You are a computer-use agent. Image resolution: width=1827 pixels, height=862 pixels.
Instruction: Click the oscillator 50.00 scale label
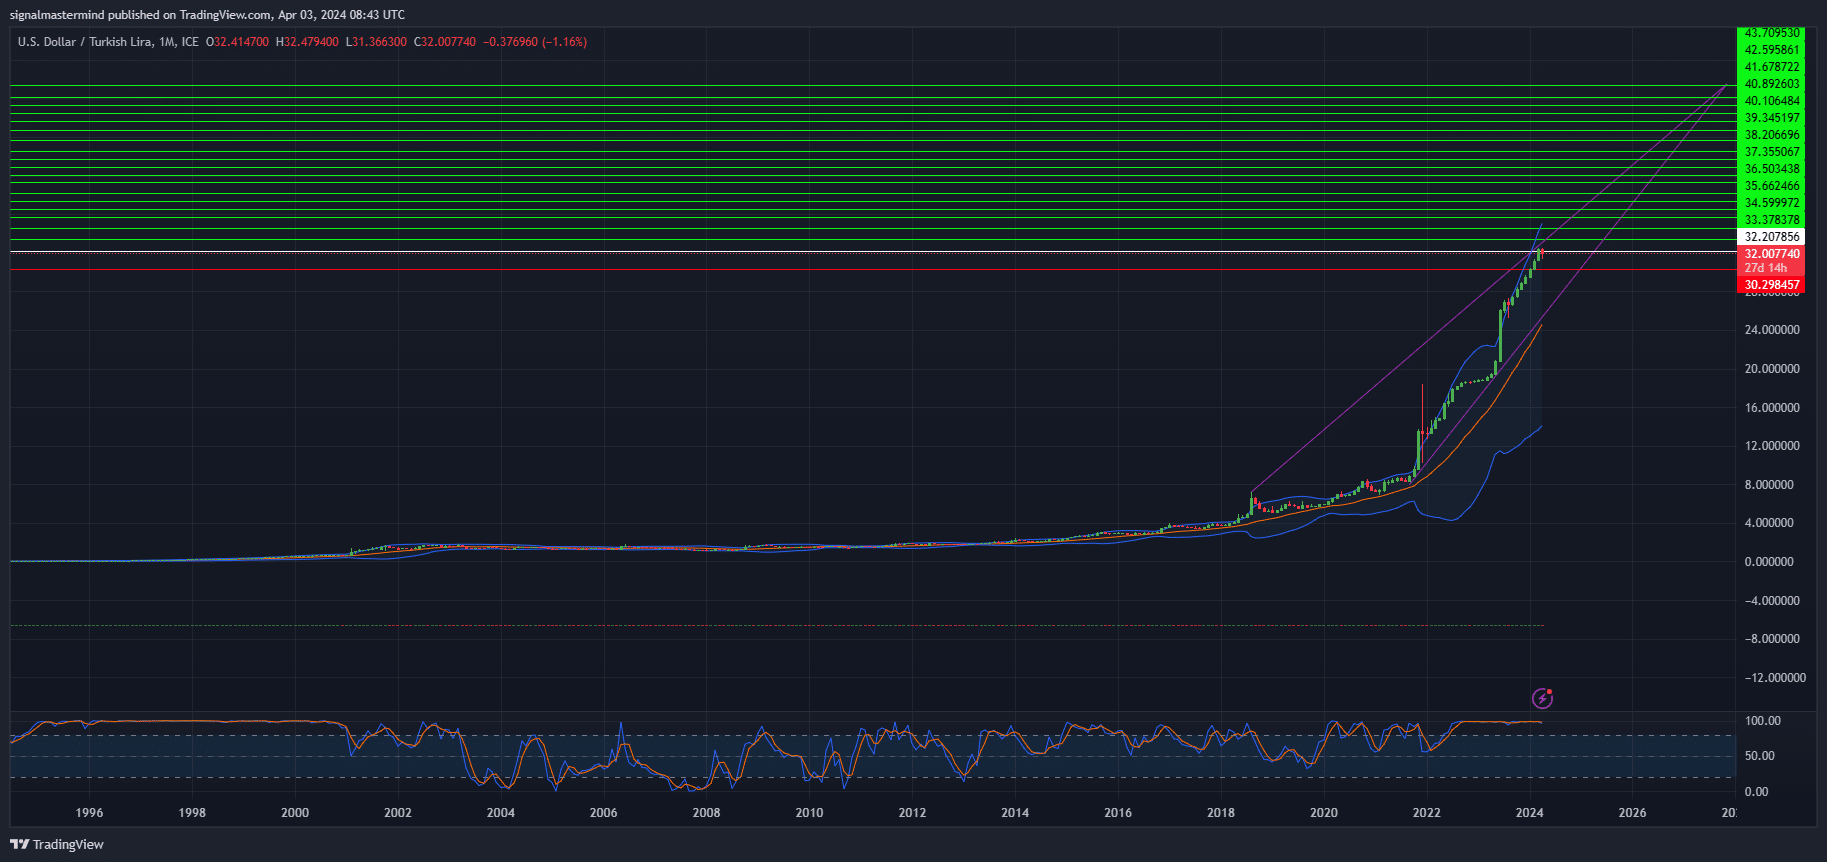tap(1760, 756)
